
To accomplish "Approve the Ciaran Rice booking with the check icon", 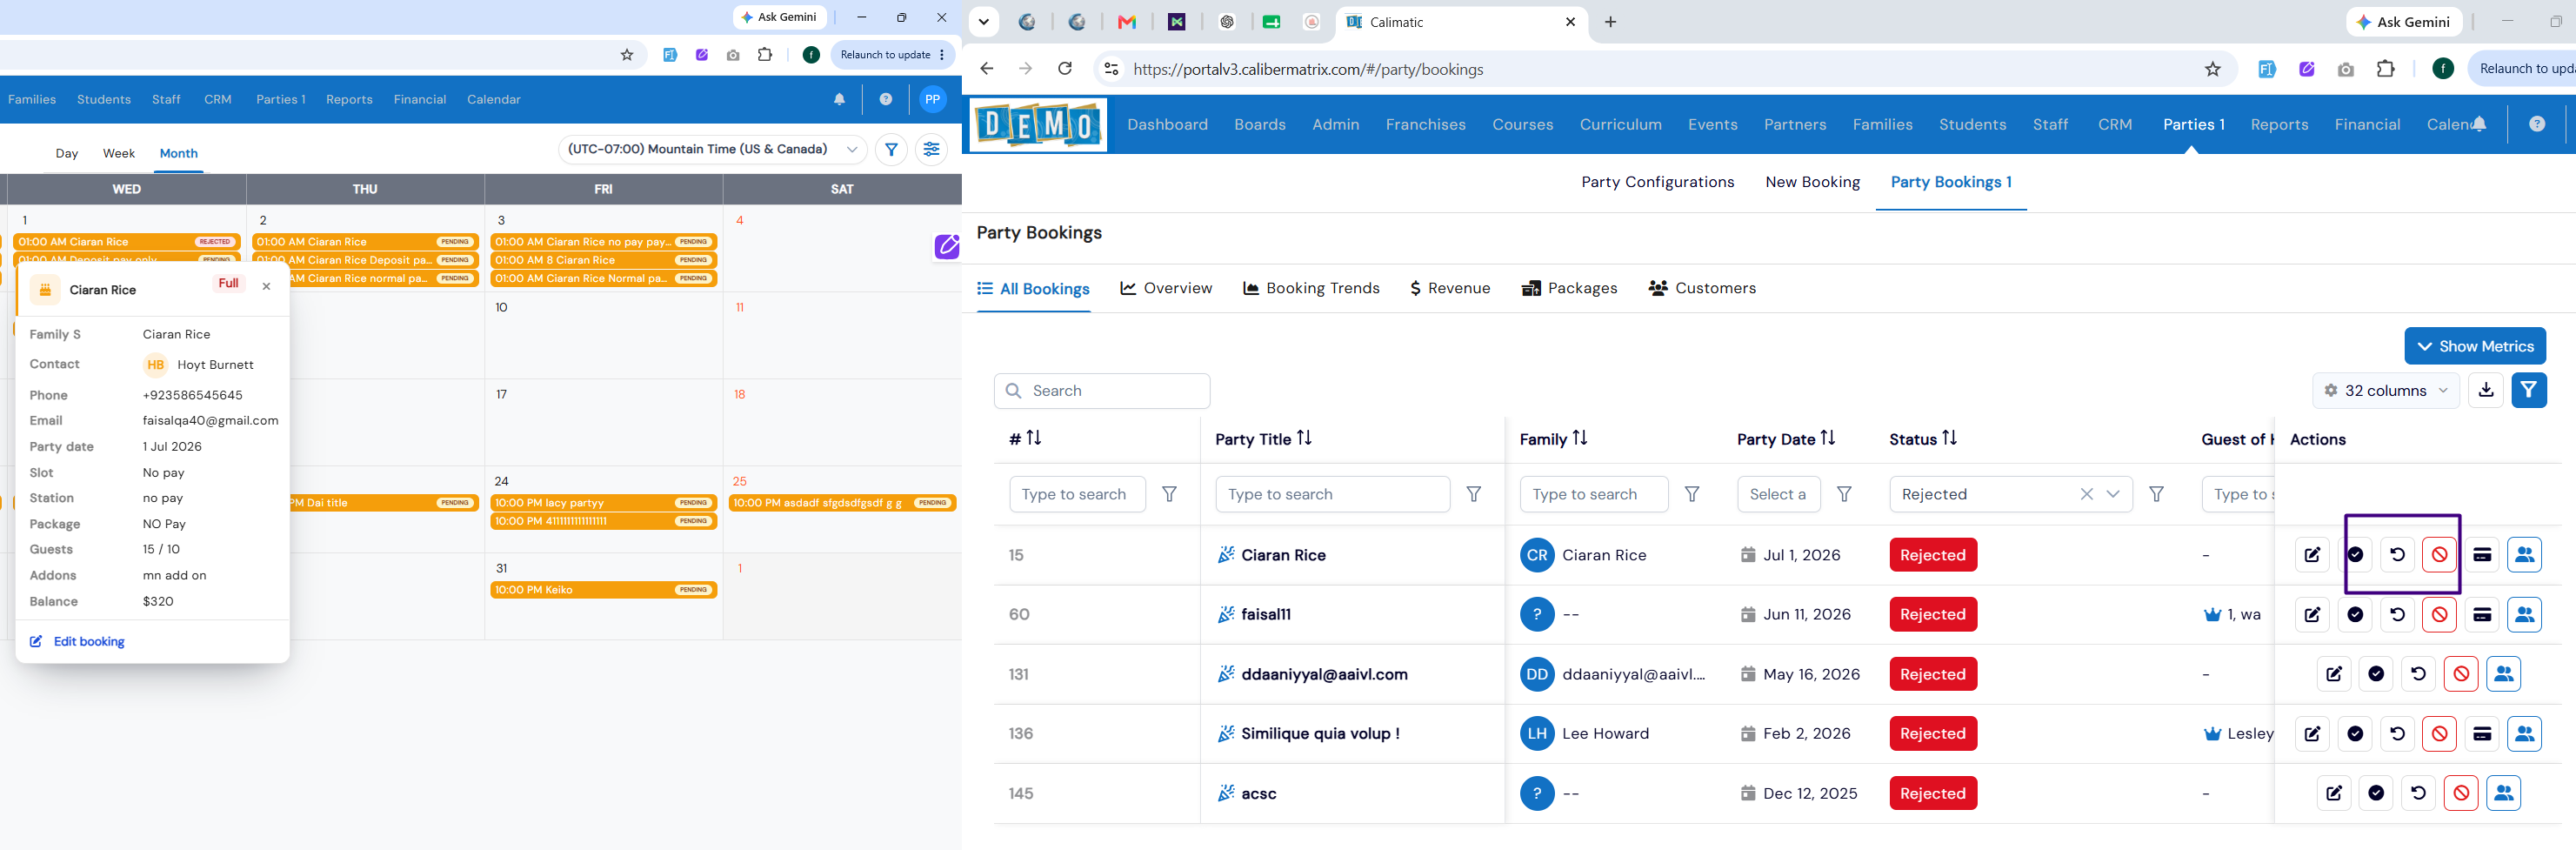I will (x=2355, y=555).
